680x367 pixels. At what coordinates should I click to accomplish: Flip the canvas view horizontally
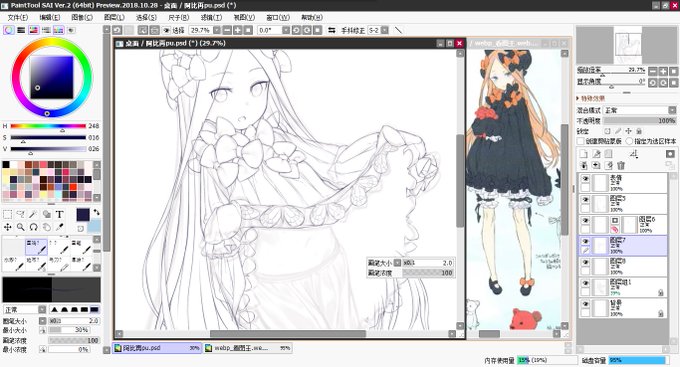pos(332,30)
